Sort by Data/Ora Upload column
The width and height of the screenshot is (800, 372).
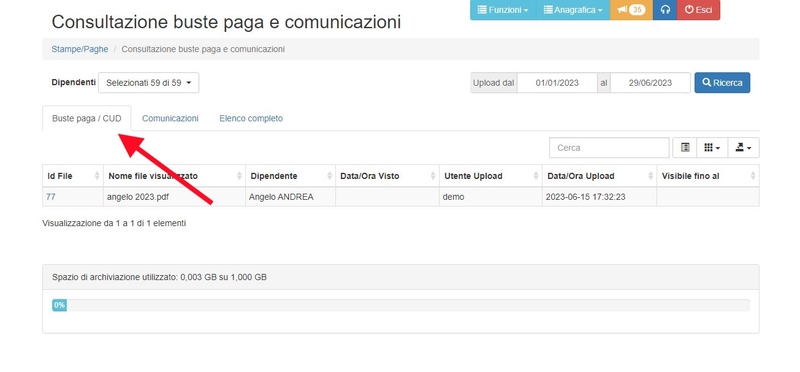(x=599, y=176)
